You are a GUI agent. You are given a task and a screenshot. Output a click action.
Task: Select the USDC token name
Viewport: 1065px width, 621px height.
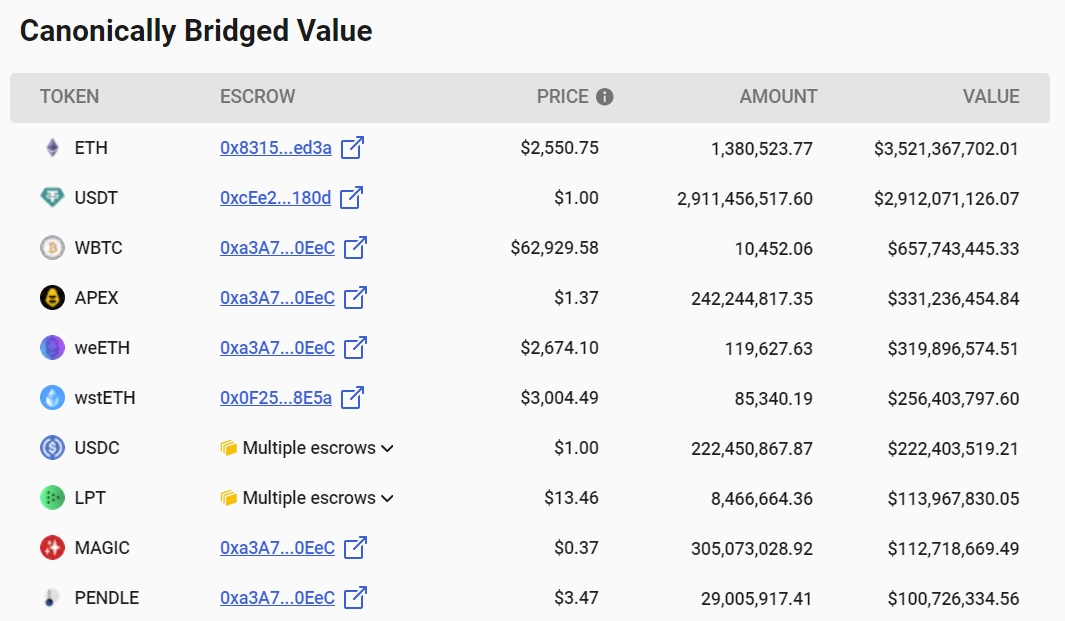pos(97,448)
